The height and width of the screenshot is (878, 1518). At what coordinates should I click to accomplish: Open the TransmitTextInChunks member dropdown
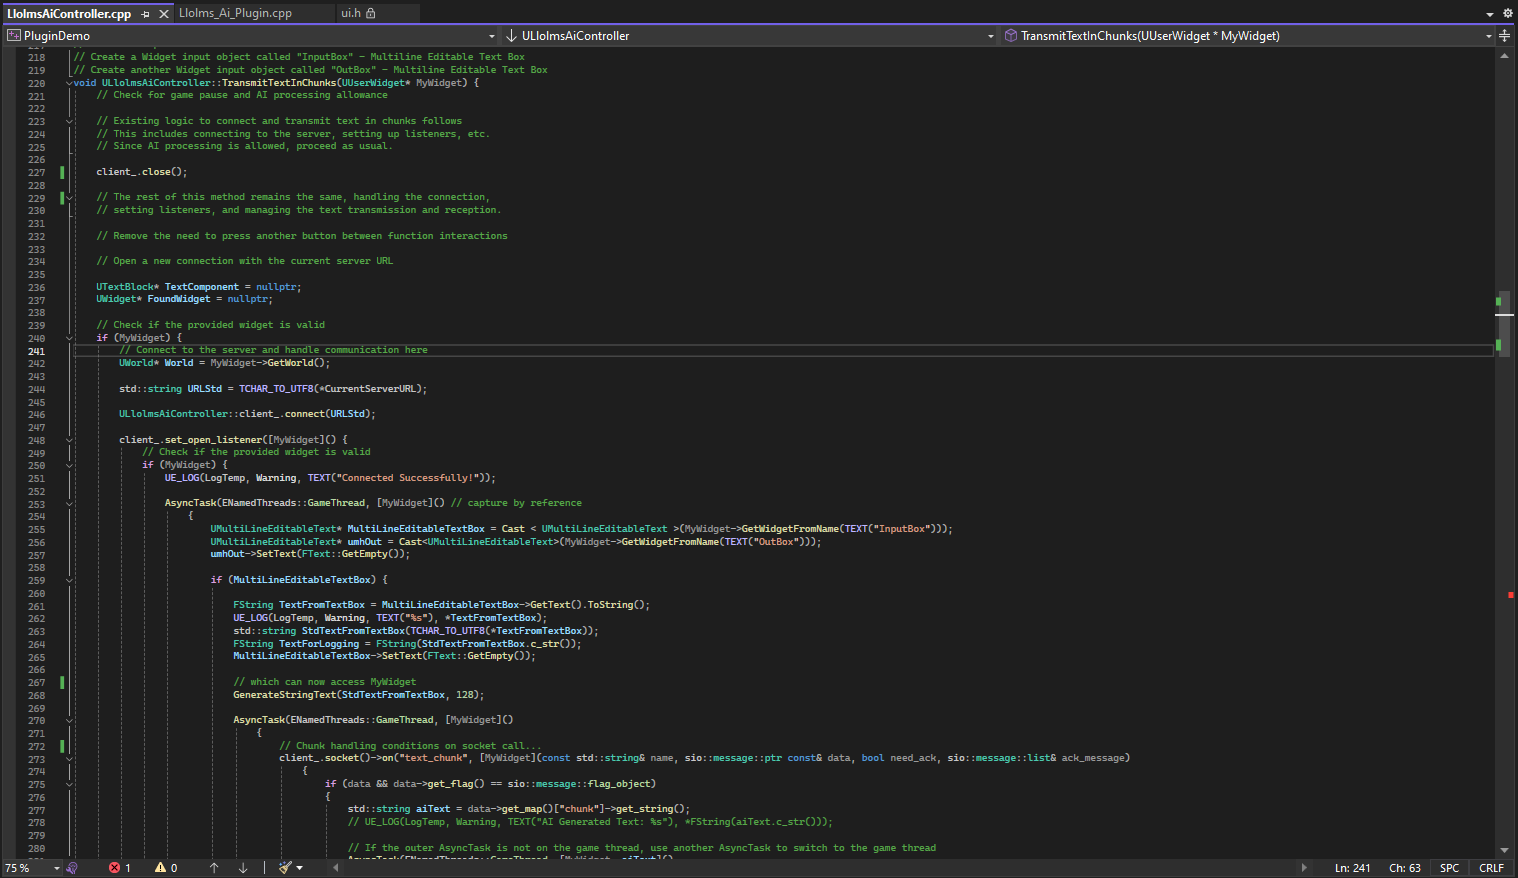[1488, 36]
